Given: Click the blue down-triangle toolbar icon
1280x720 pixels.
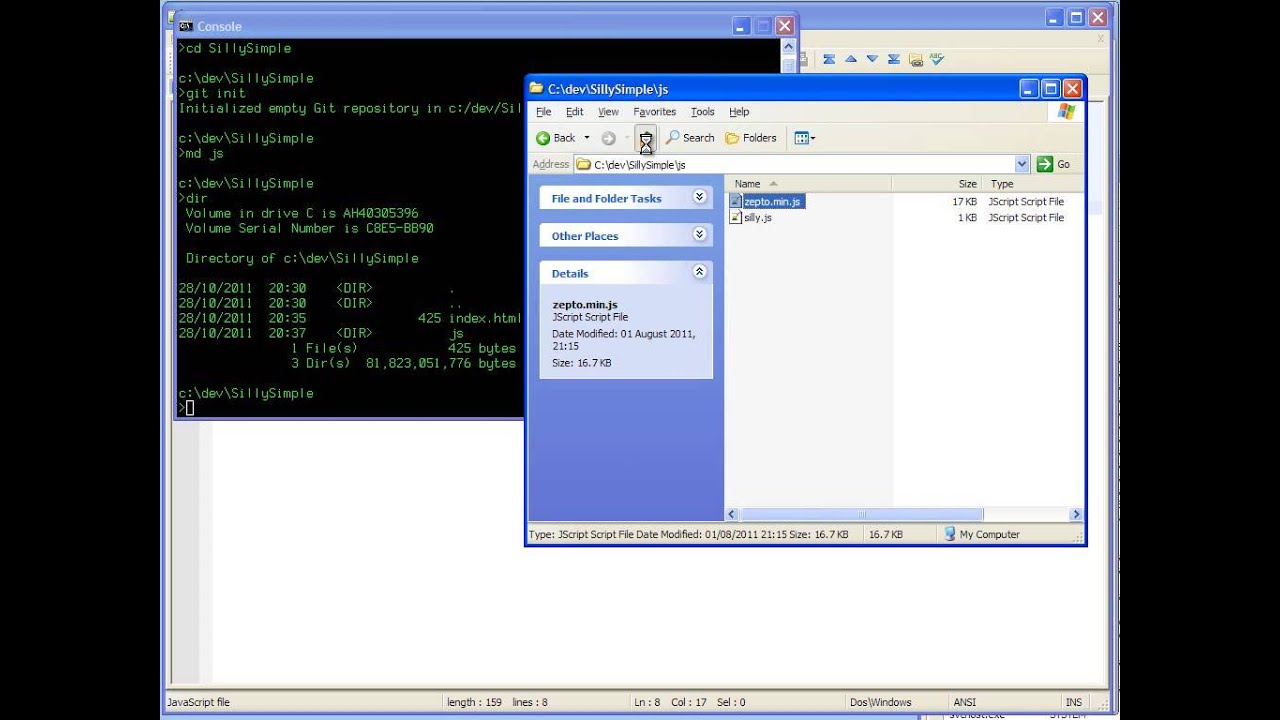Looking at the screenshot, I should (x=873, y=59).
